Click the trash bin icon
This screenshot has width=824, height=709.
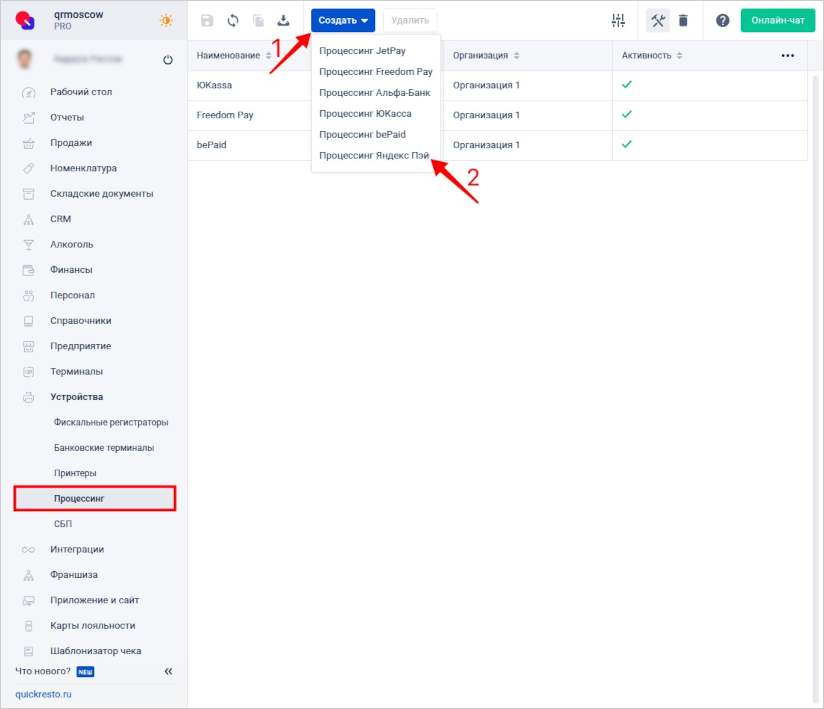[683, 21]
